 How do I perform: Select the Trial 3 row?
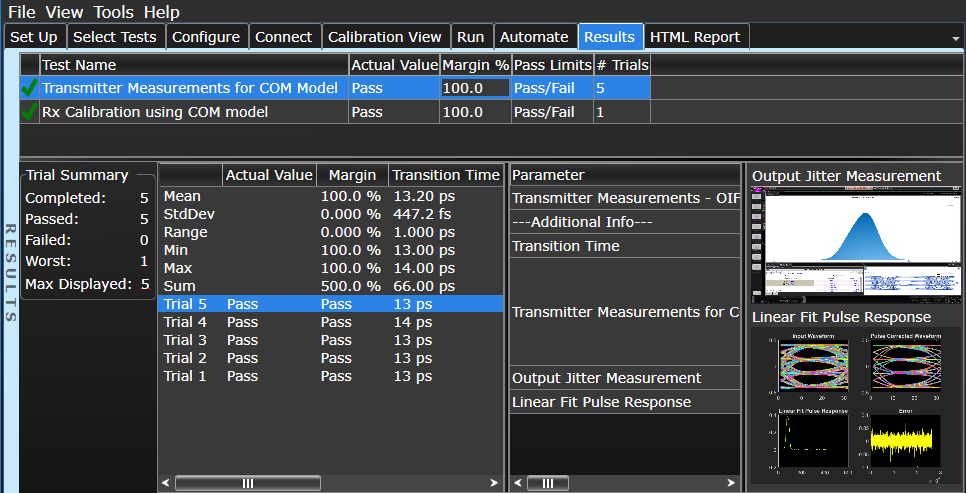pos(331,340)
